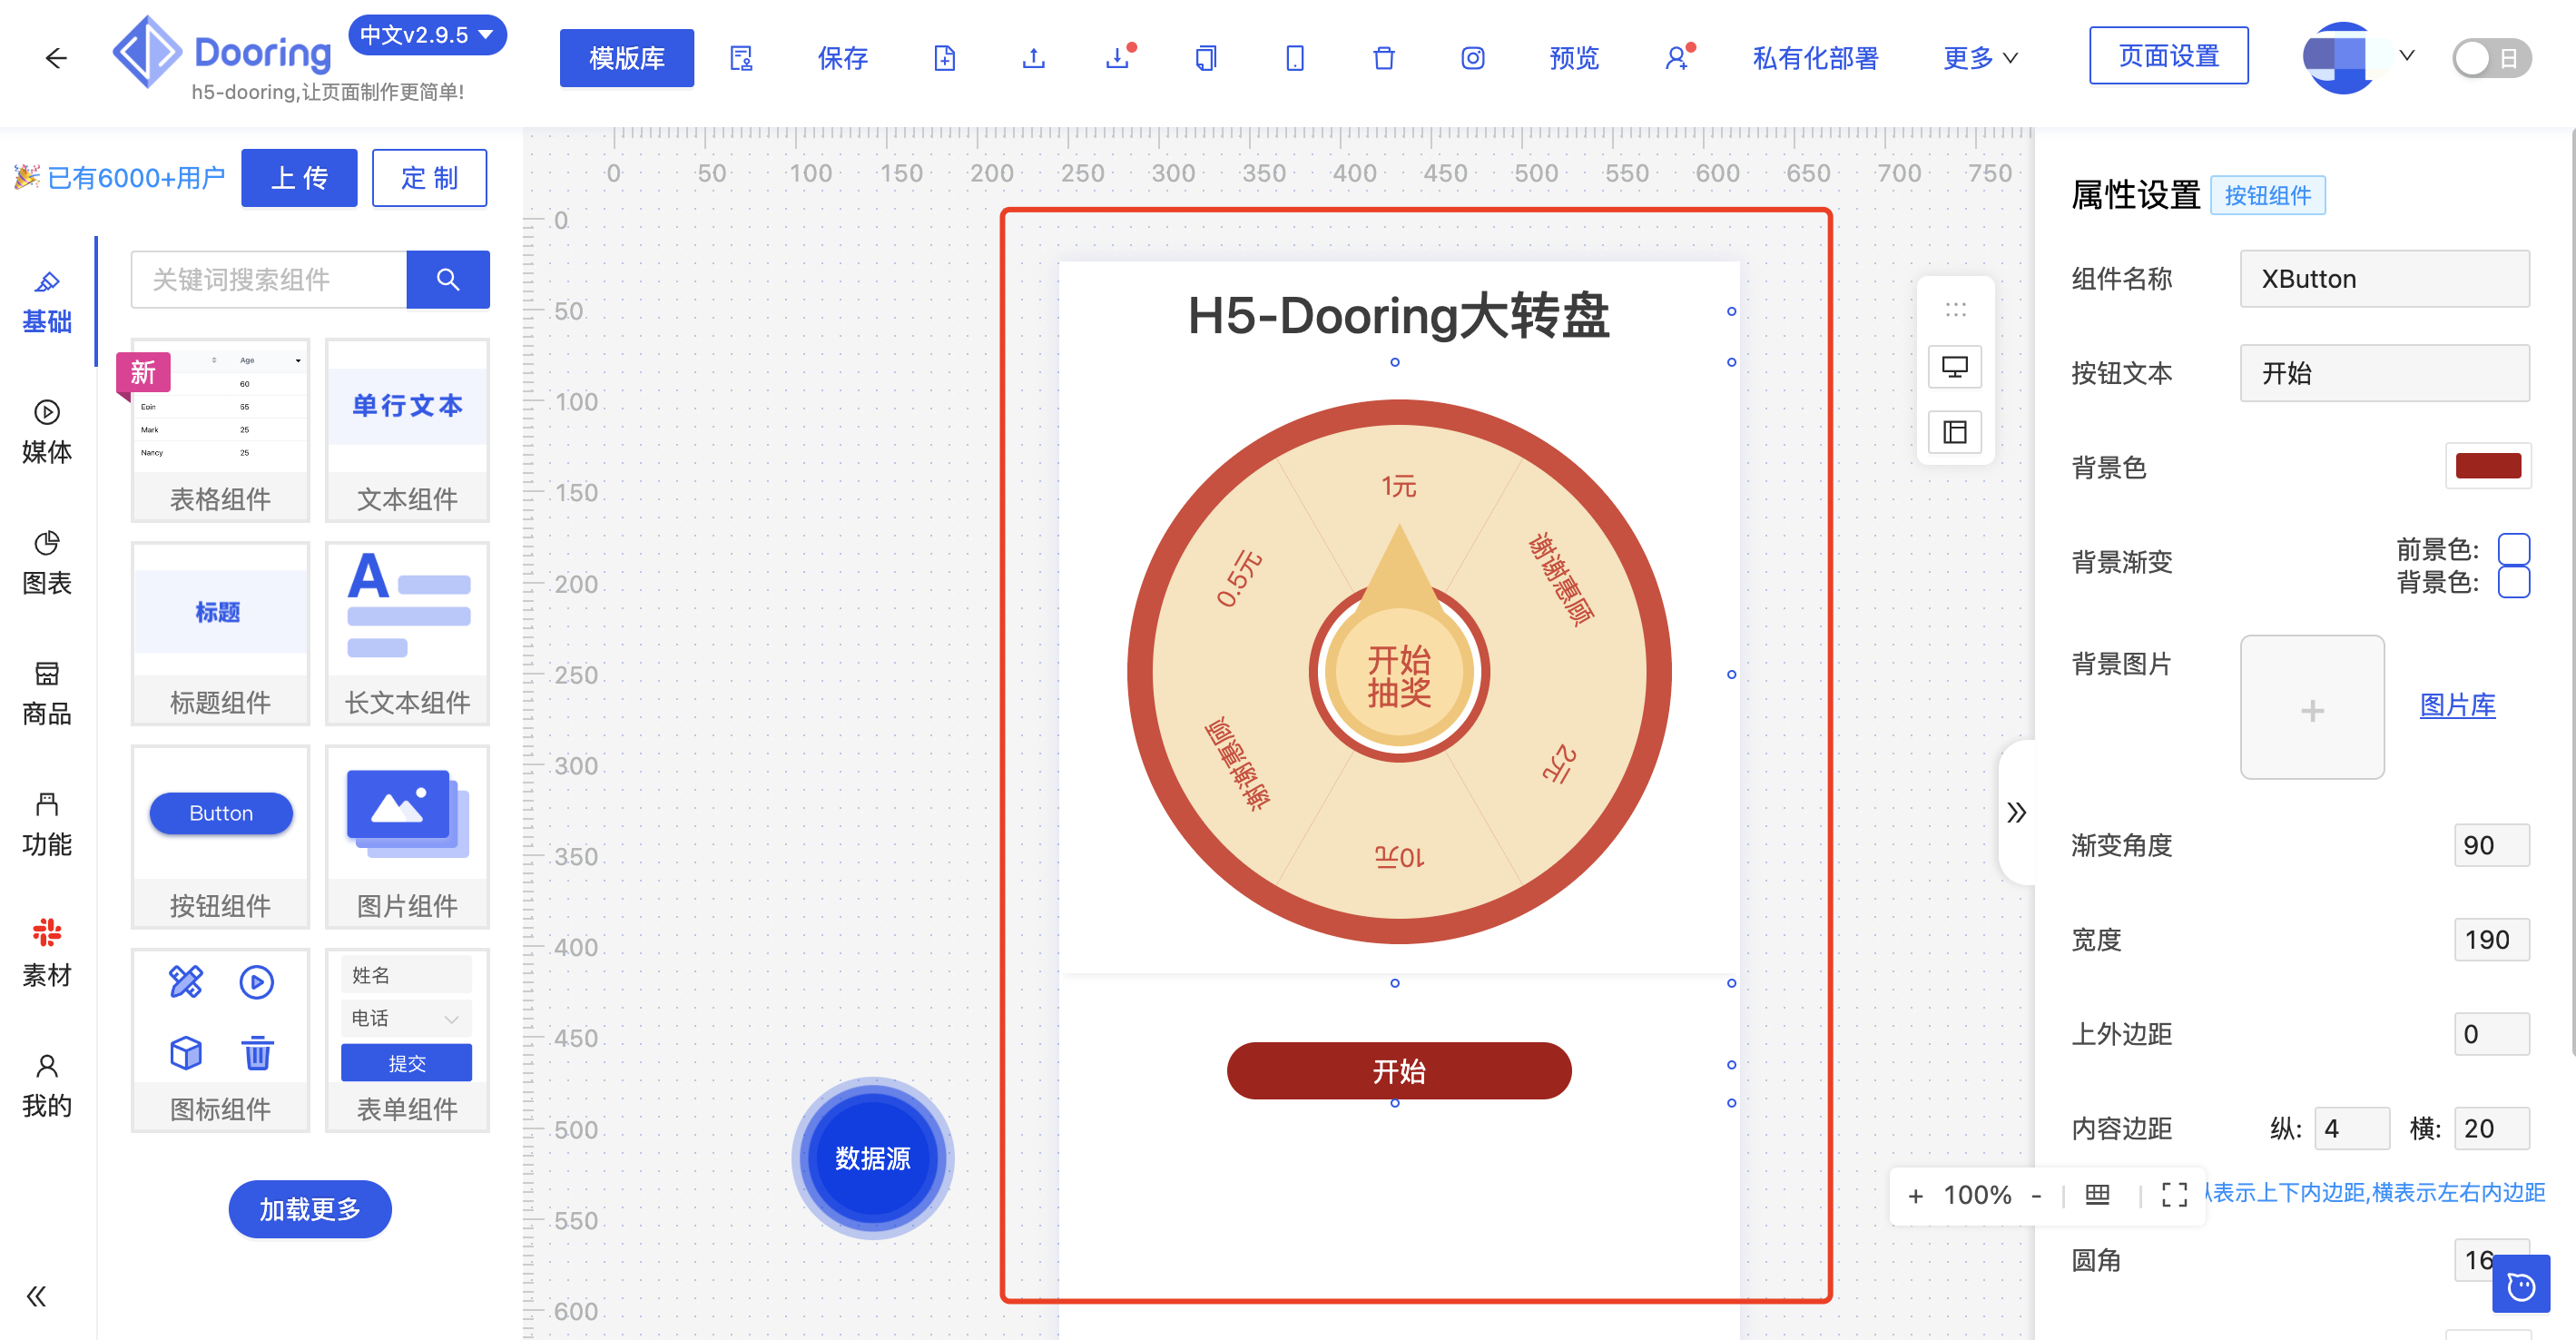Image resolution: width=2576 pixels, height=1340 pixels.
Task: Expand the 更多 dropdown menu
Action: point(1979,58)
